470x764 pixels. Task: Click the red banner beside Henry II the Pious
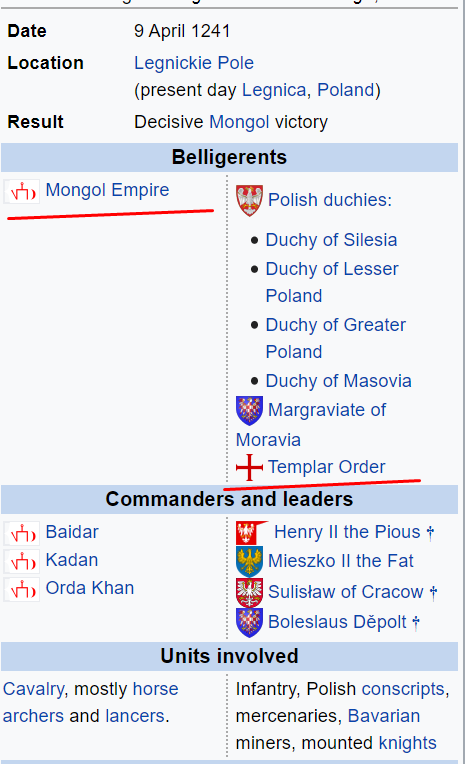252,533
